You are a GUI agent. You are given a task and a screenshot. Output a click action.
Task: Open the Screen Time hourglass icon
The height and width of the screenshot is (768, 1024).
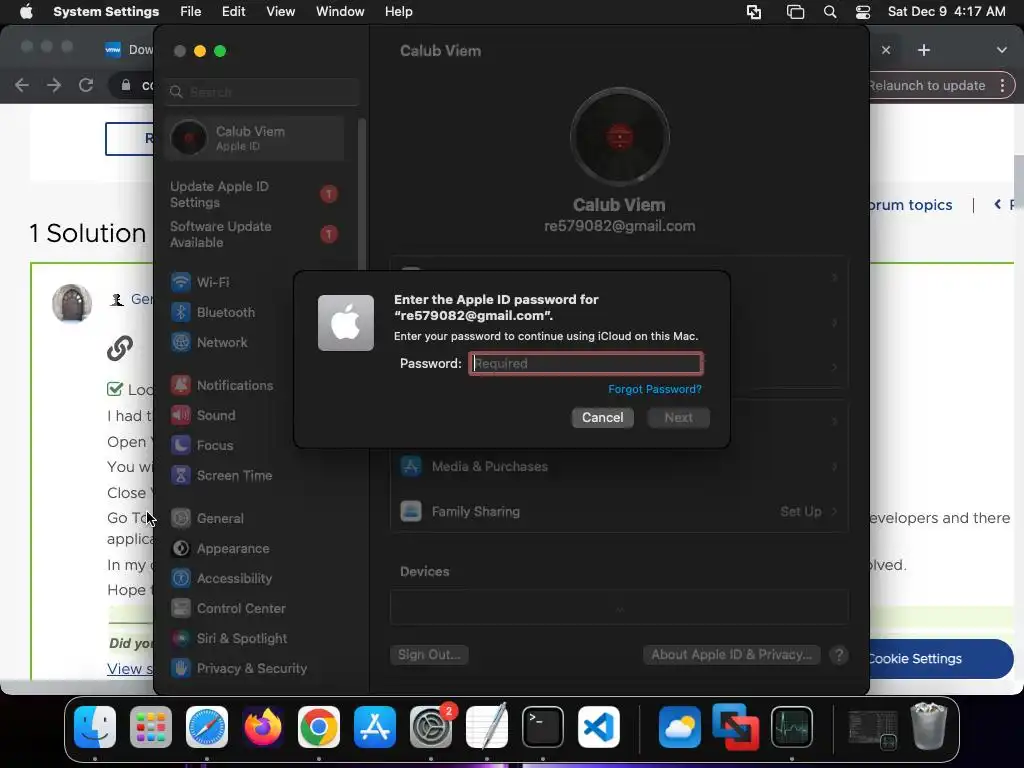(x=181, y=475)
